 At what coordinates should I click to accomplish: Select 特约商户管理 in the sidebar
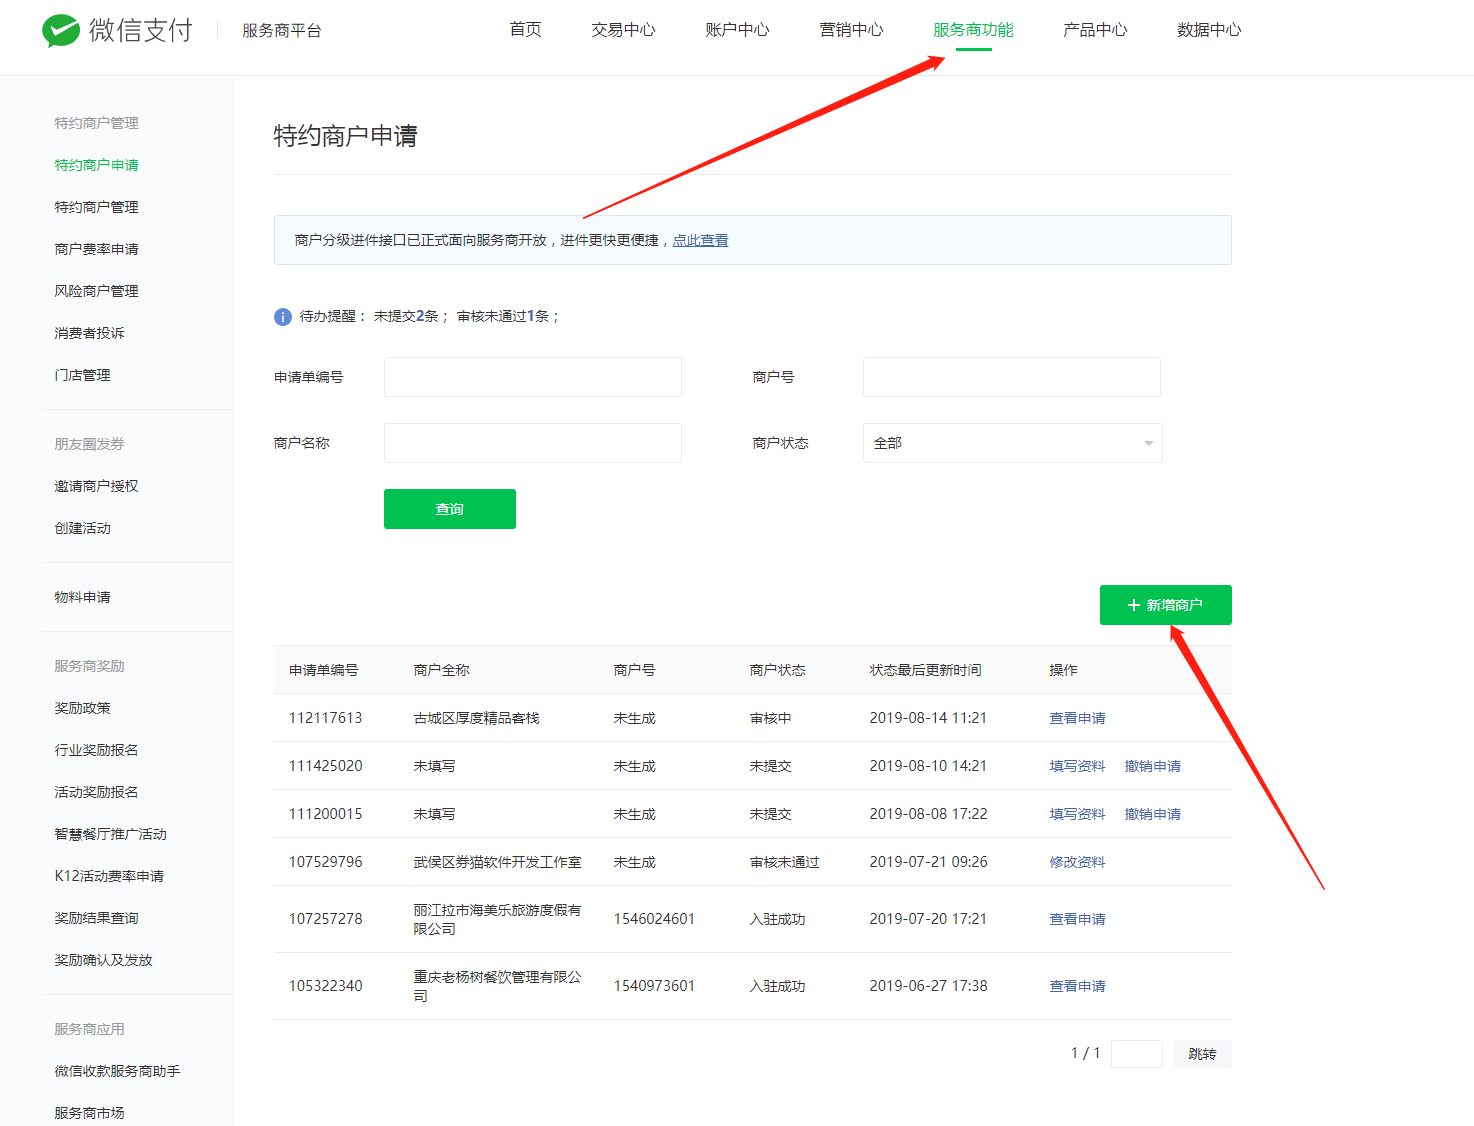[x=96, y=207]
